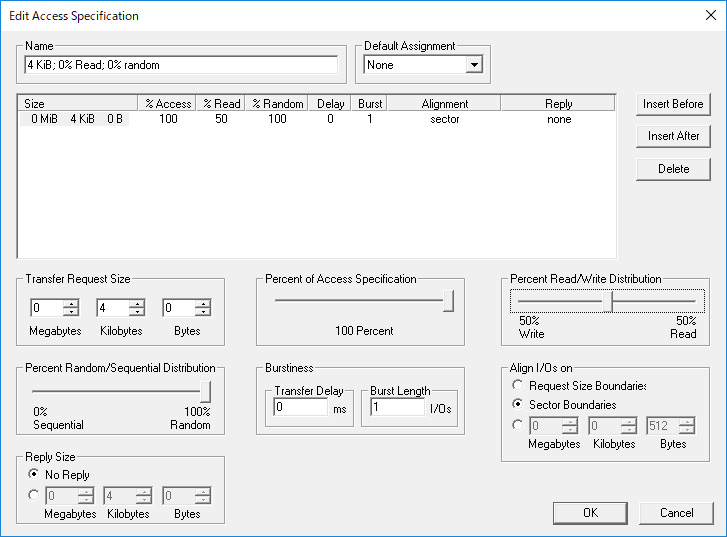The height and width of the screenshot is (537, 727).
Task: Select custom alignment size radio button
Action: (x=517, y=425)
